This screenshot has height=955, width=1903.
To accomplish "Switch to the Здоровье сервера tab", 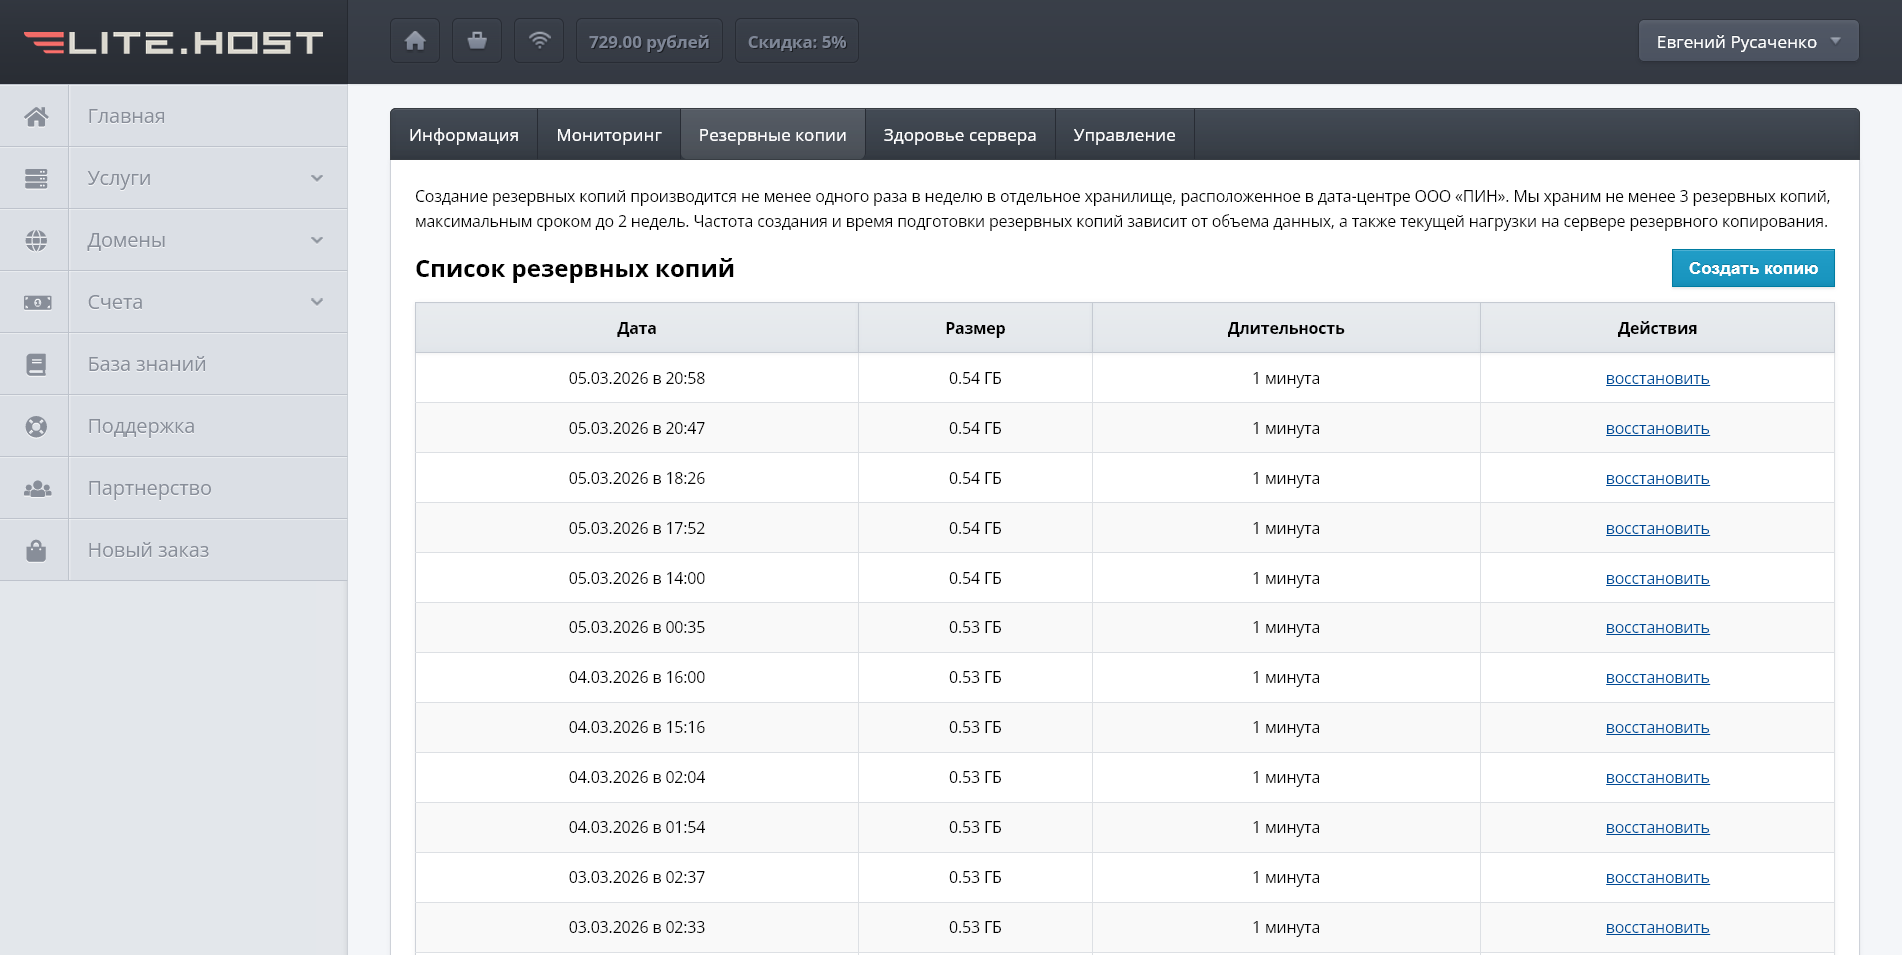I will click(x=959, y=135).
